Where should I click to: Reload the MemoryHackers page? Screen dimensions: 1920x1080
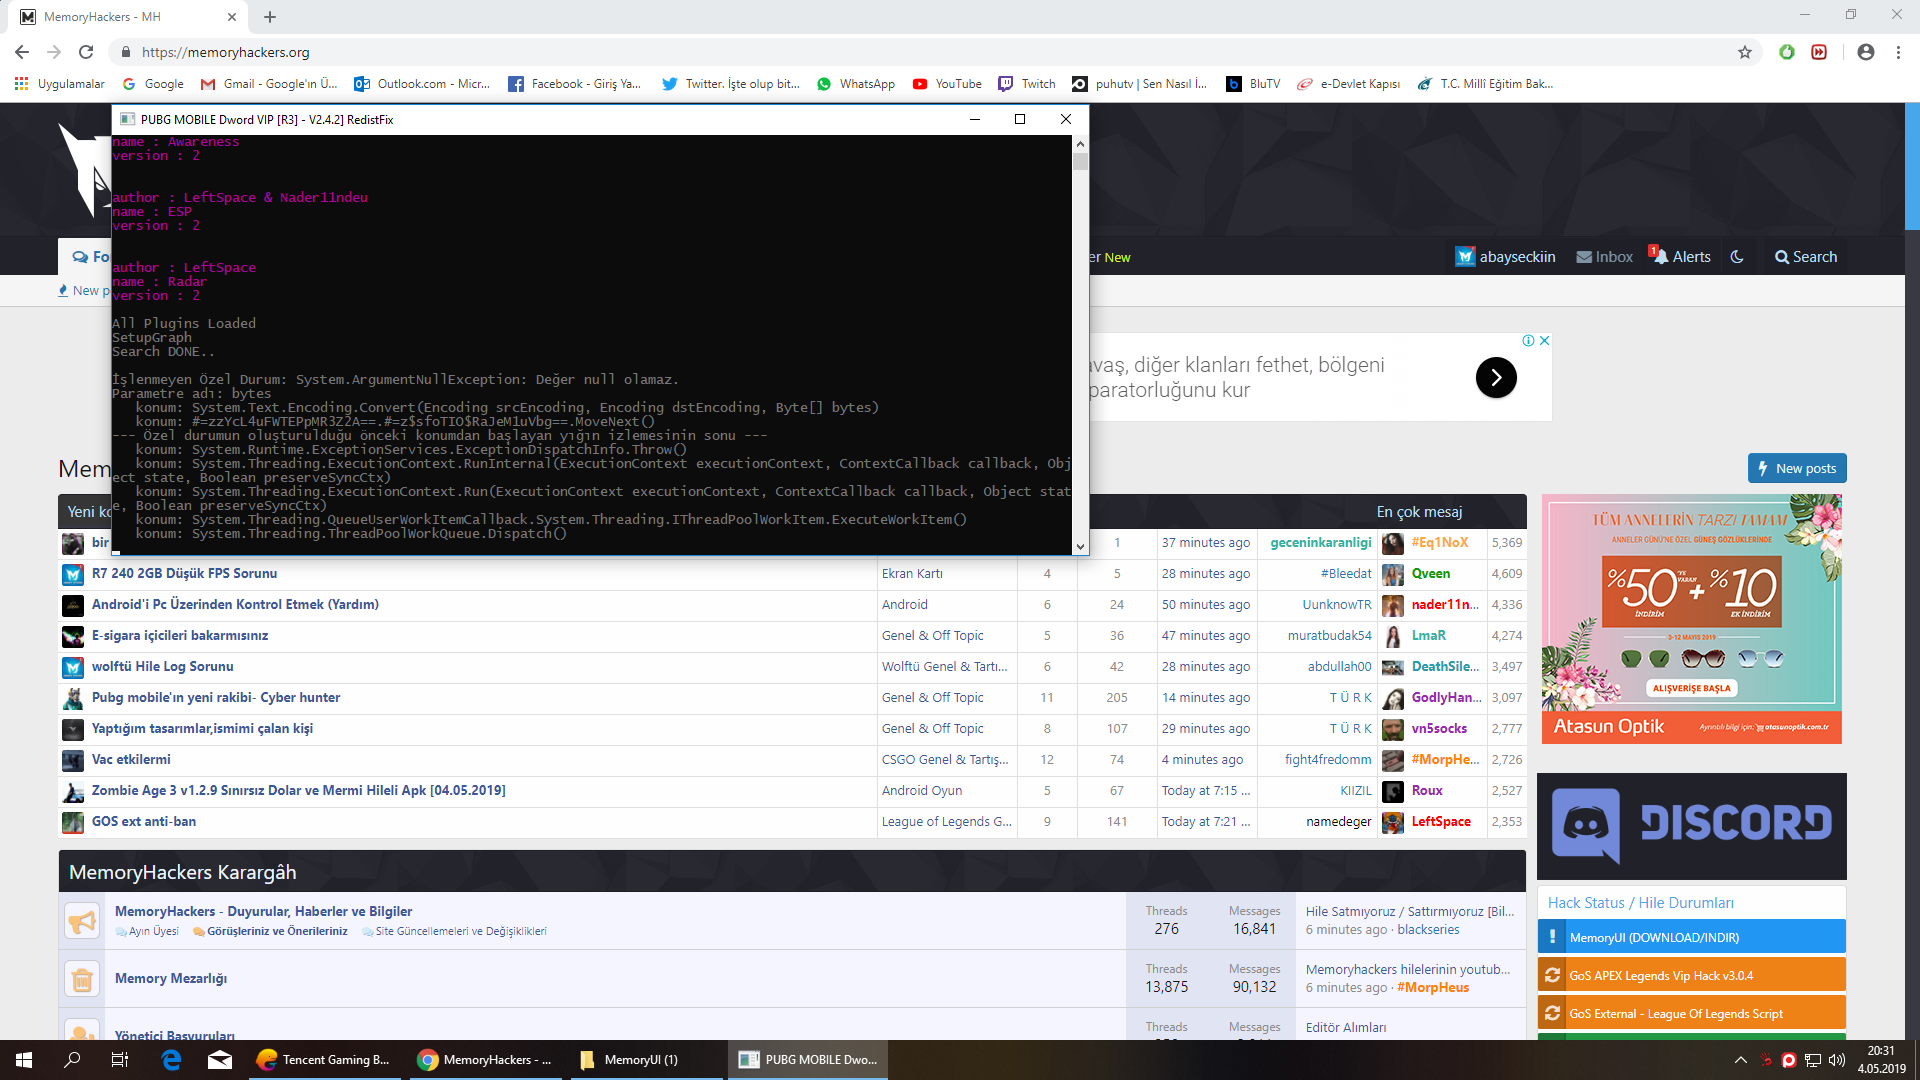86,52
